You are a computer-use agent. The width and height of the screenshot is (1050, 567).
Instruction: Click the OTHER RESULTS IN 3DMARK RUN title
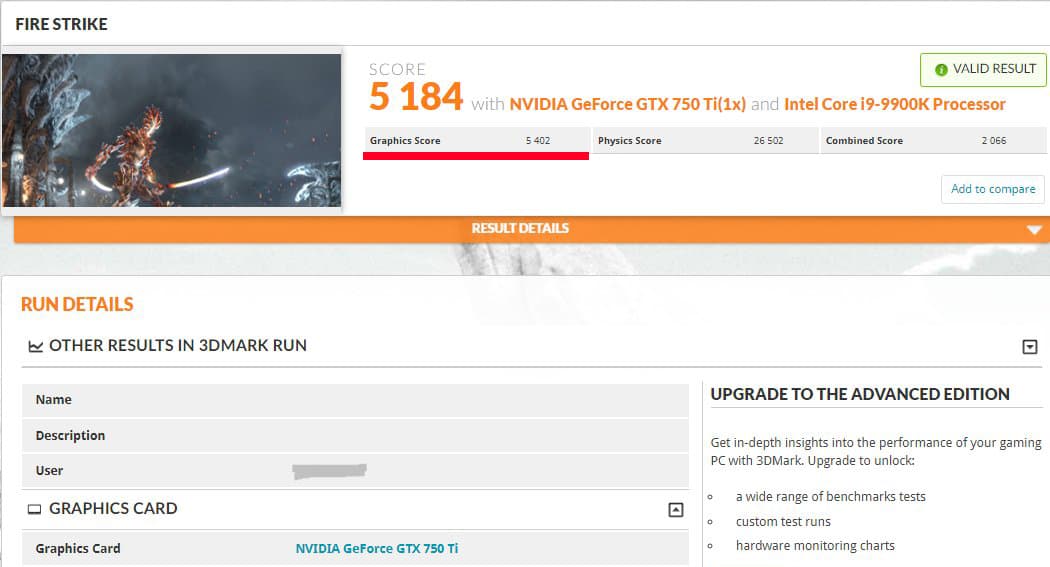pyautogui.click(x=178, y=345)
